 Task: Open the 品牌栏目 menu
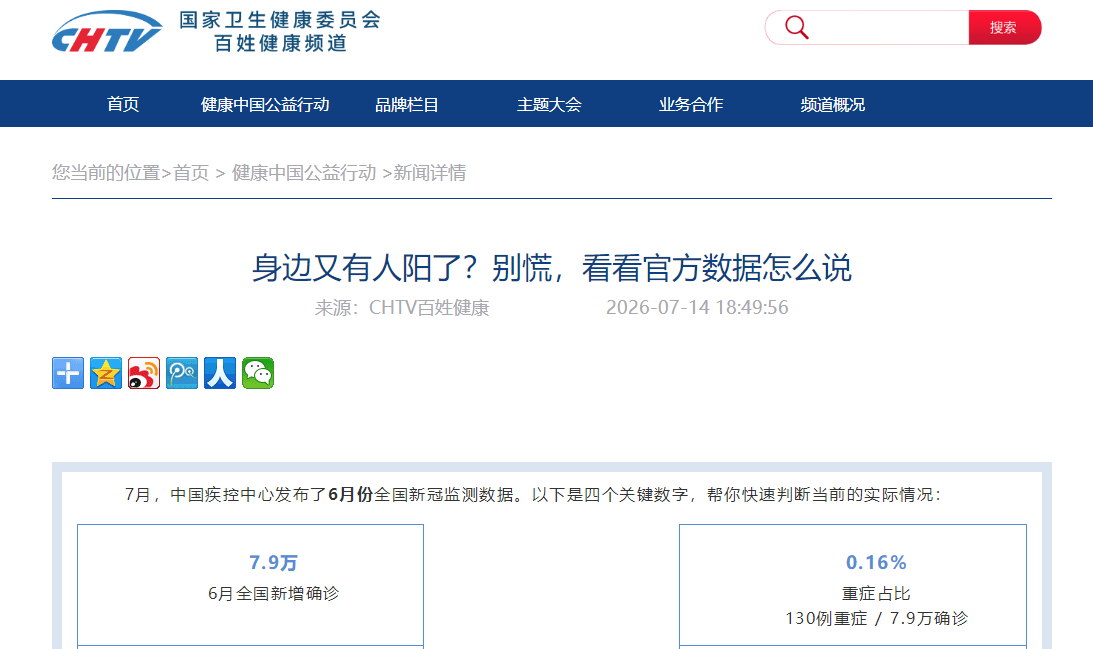click(407, 105)
